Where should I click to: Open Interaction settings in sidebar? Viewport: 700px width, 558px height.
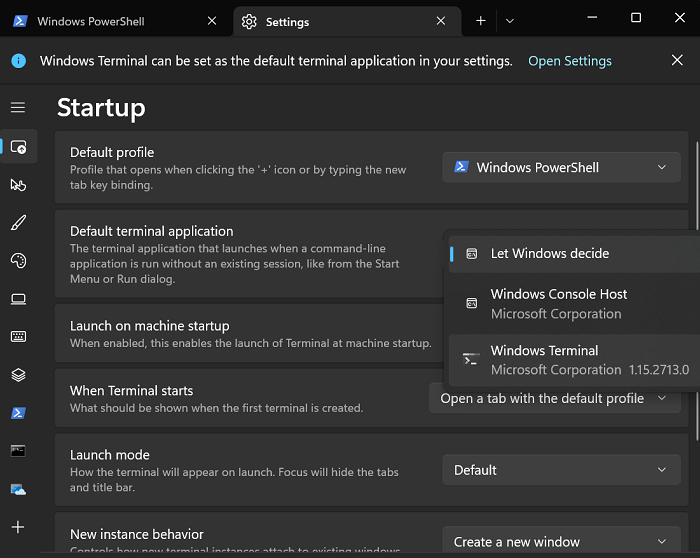coord(18,184)
